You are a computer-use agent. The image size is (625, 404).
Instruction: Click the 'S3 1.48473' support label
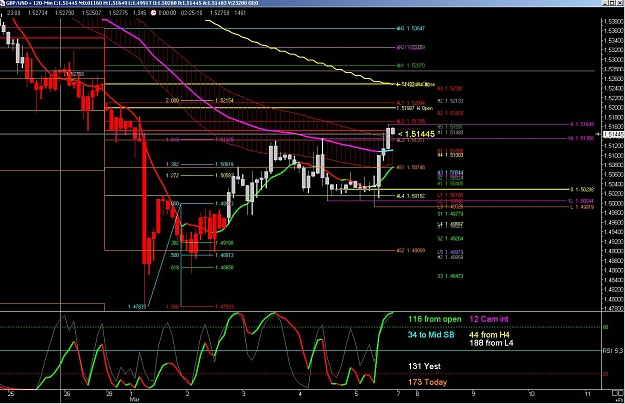450,276
